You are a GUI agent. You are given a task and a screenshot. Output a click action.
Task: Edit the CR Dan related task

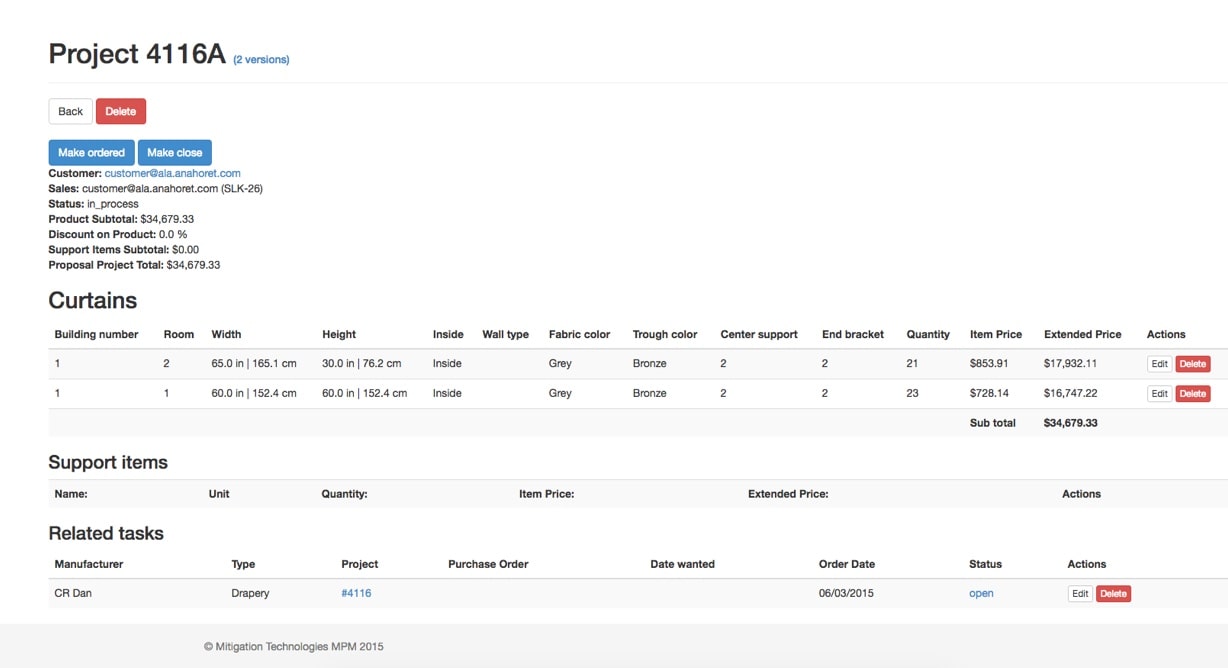click(1080, 593)
